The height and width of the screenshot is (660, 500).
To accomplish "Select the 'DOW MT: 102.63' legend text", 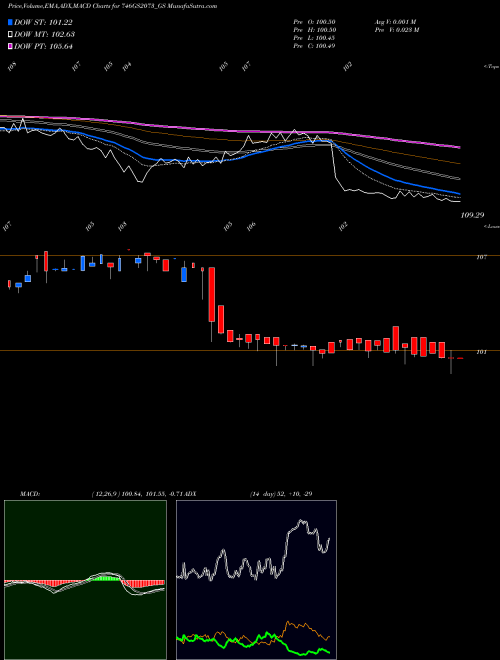I will (x=45, y=34).
